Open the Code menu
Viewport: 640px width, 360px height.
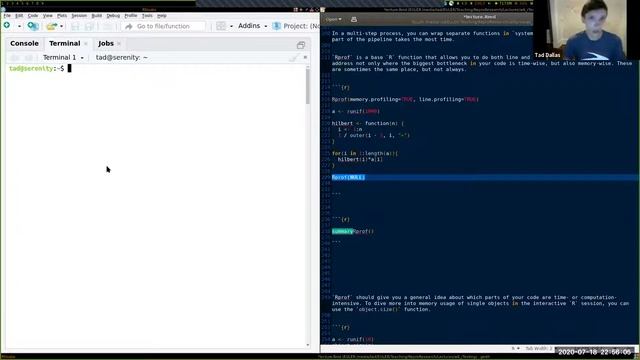[33, 16]
